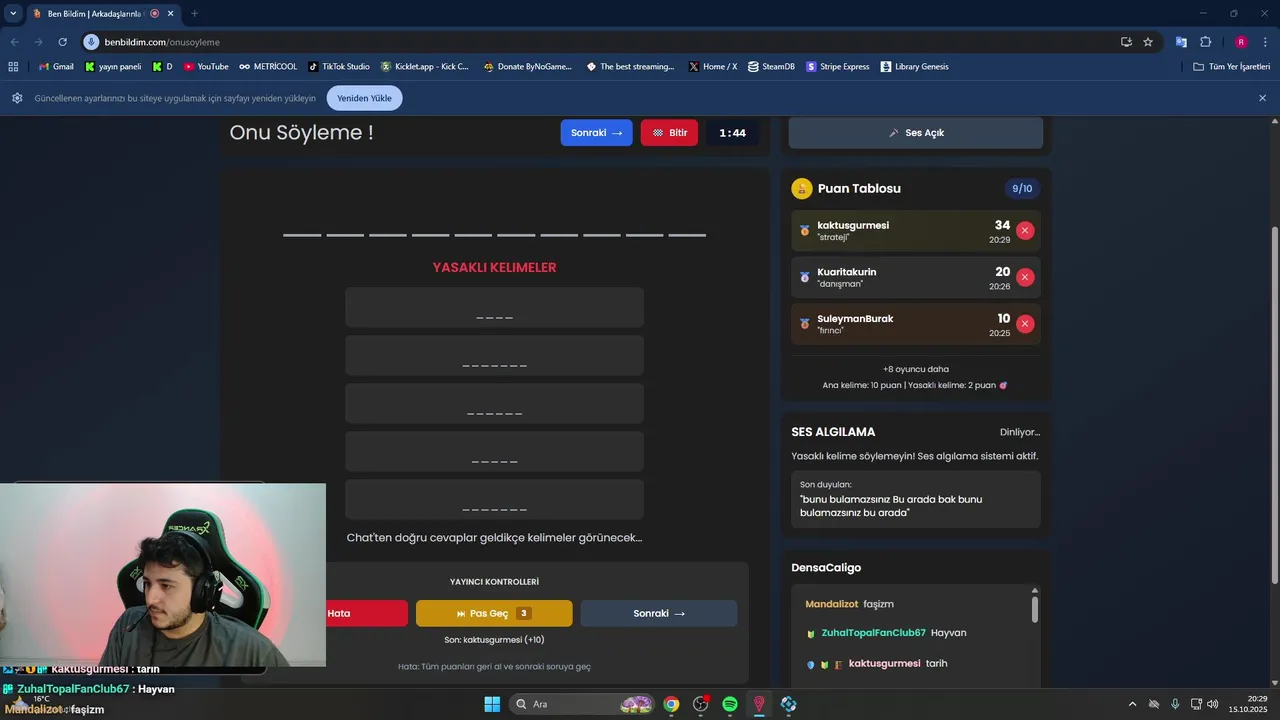Open Spotify from the taskbar
The height and width of the screenshot is (720, 1280).
coord(730,704)
